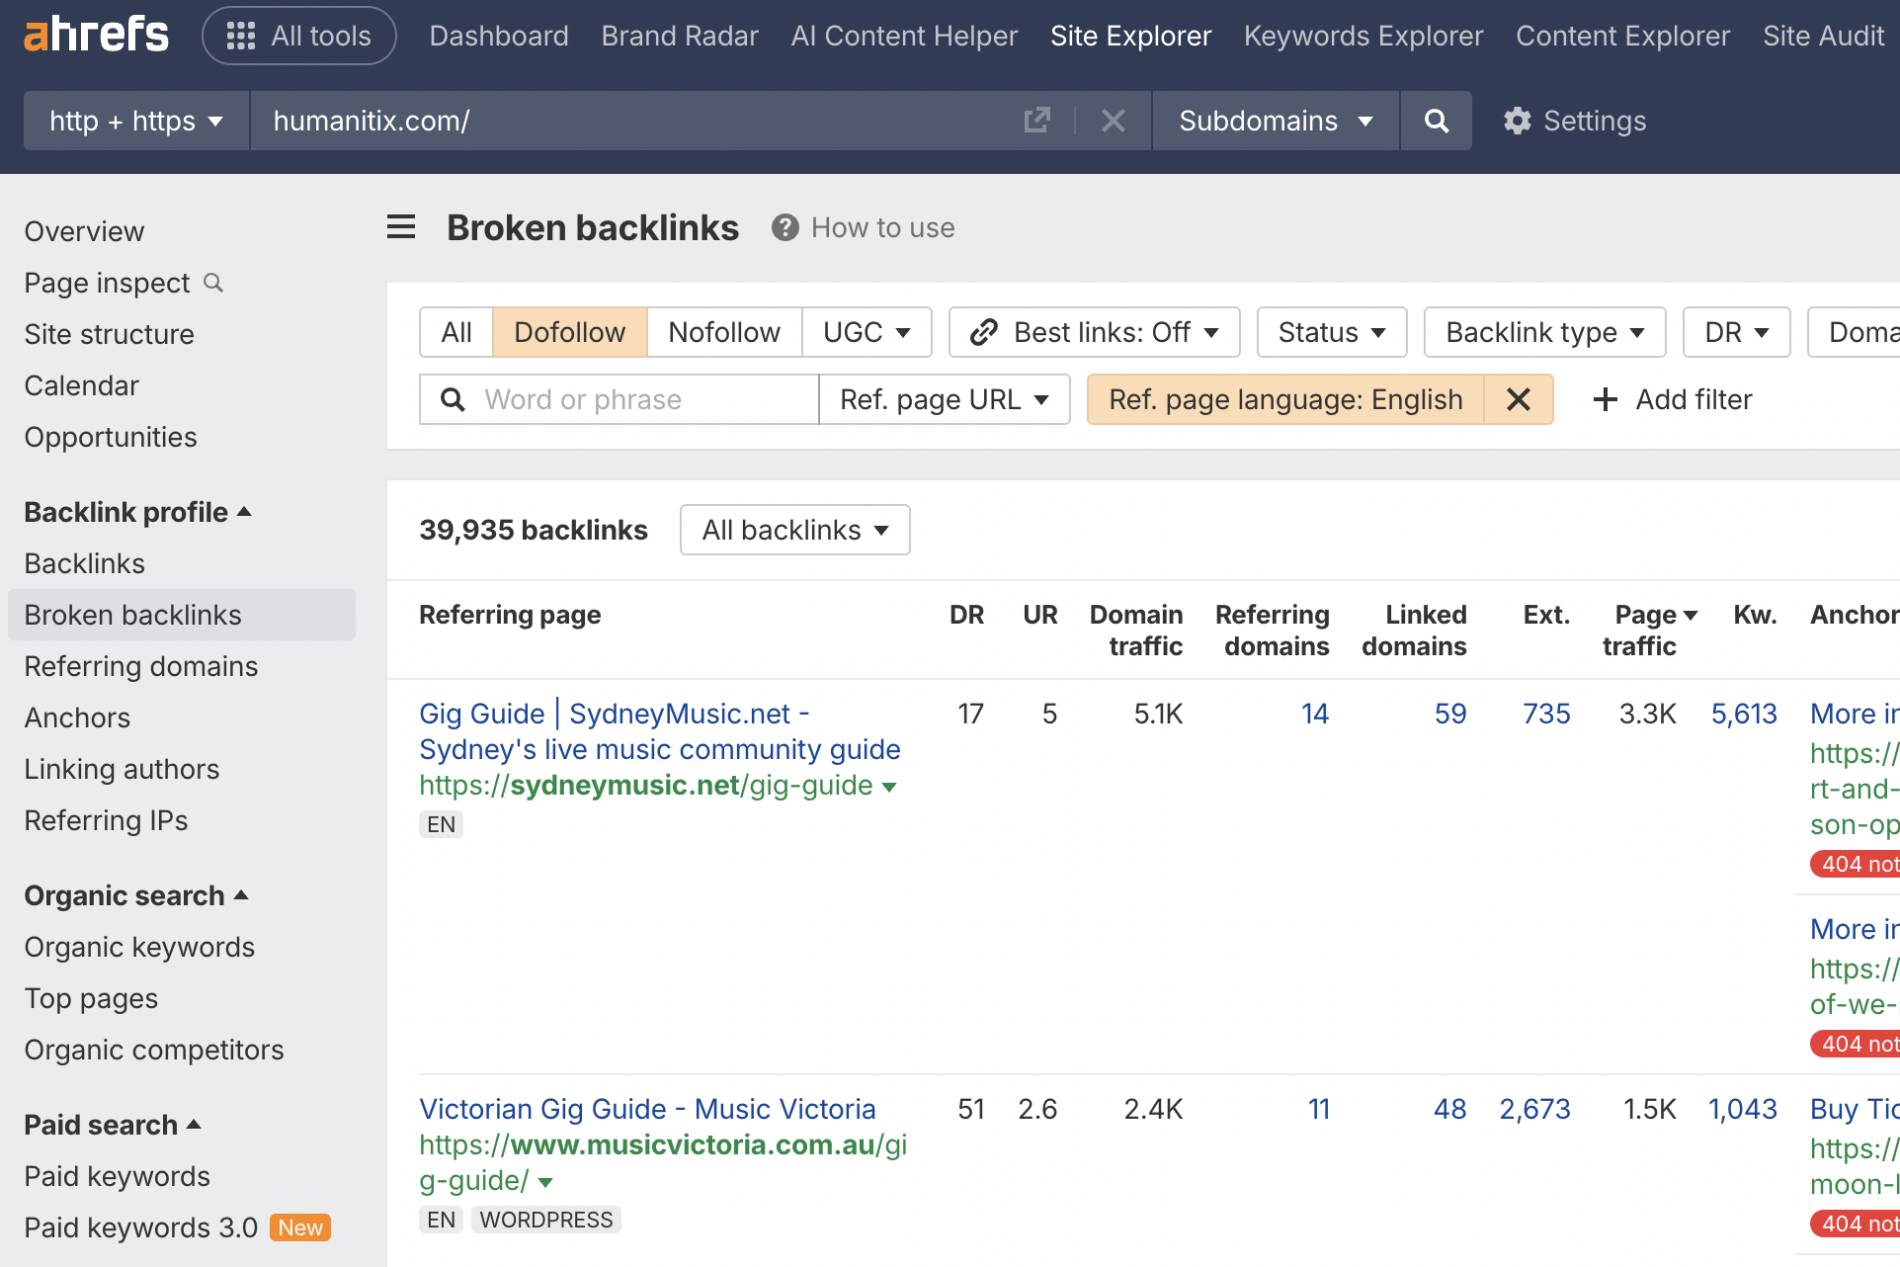Click the Best links chain icon
This screenshot has height=1267, width=1900.
point(984,332)
